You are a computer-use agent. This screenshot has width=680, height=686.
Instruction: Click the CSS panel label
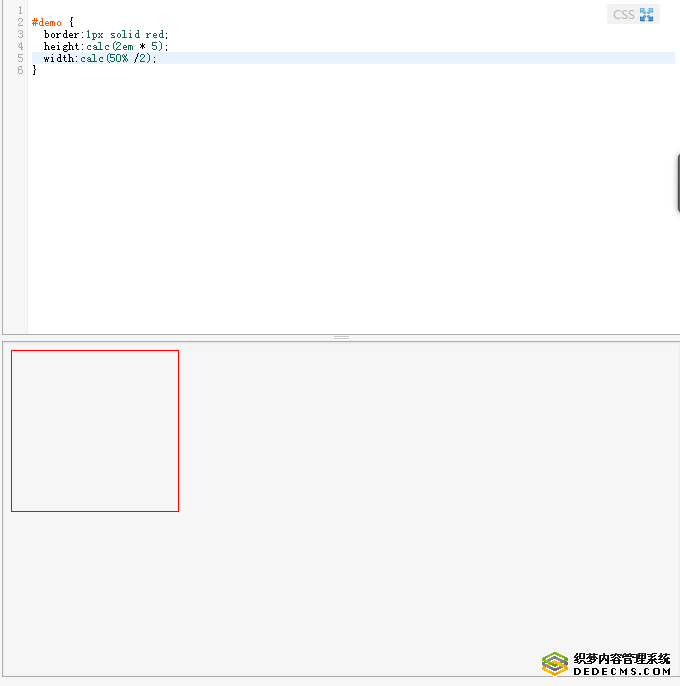pos(623,14)
